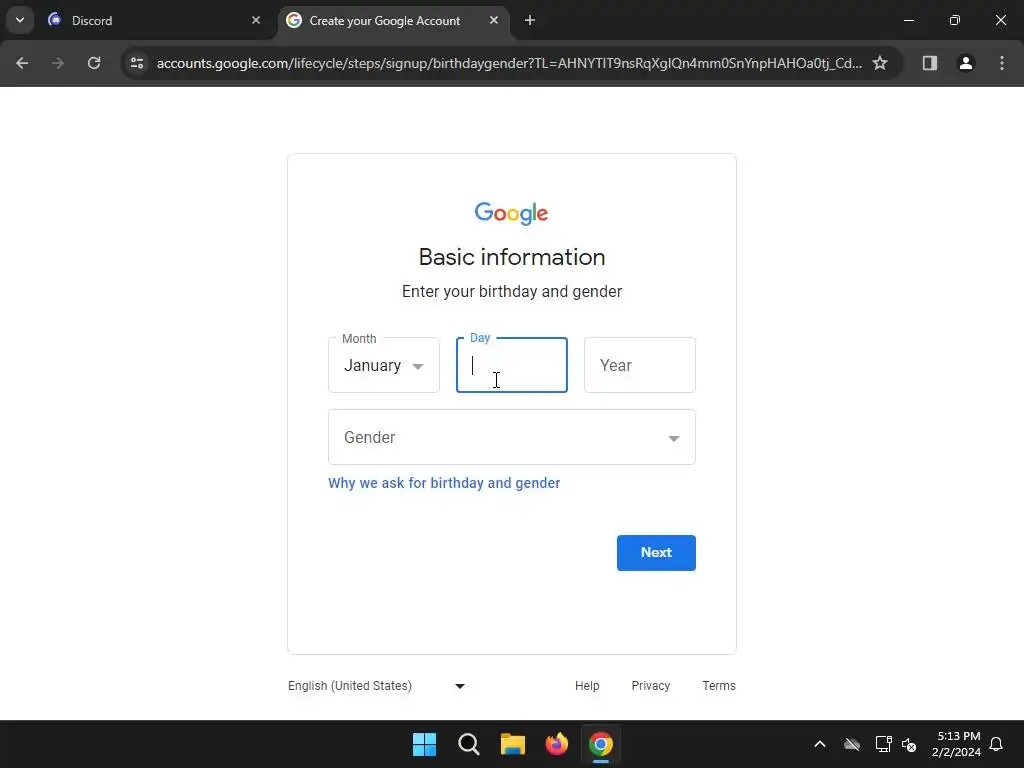Click the Year input field
The width and height of the screenshot is (1024, 768).
(x=640, y=365)
